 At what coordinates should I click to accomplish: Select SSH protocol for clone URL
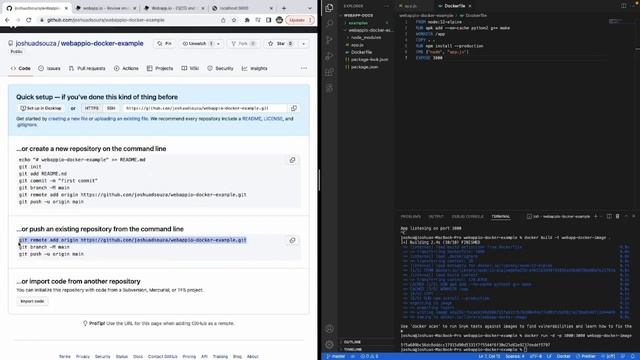[x=111, y=108]
